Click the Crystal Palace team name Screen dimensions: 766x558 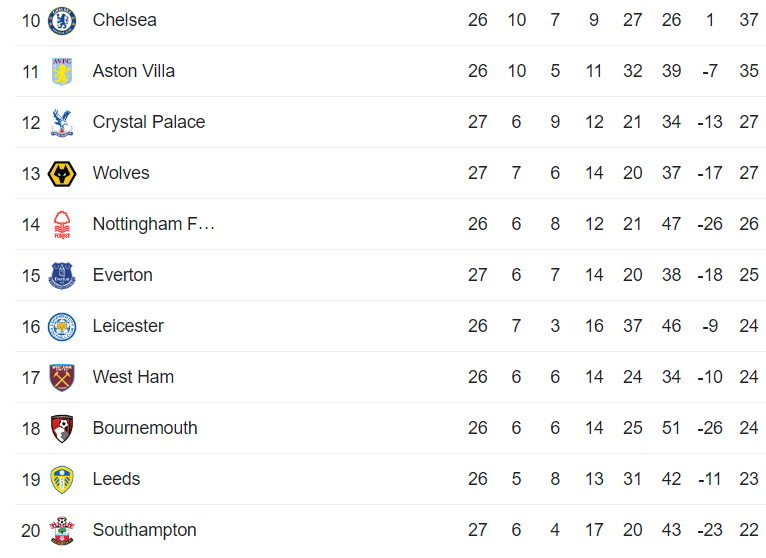pos(148,122)
